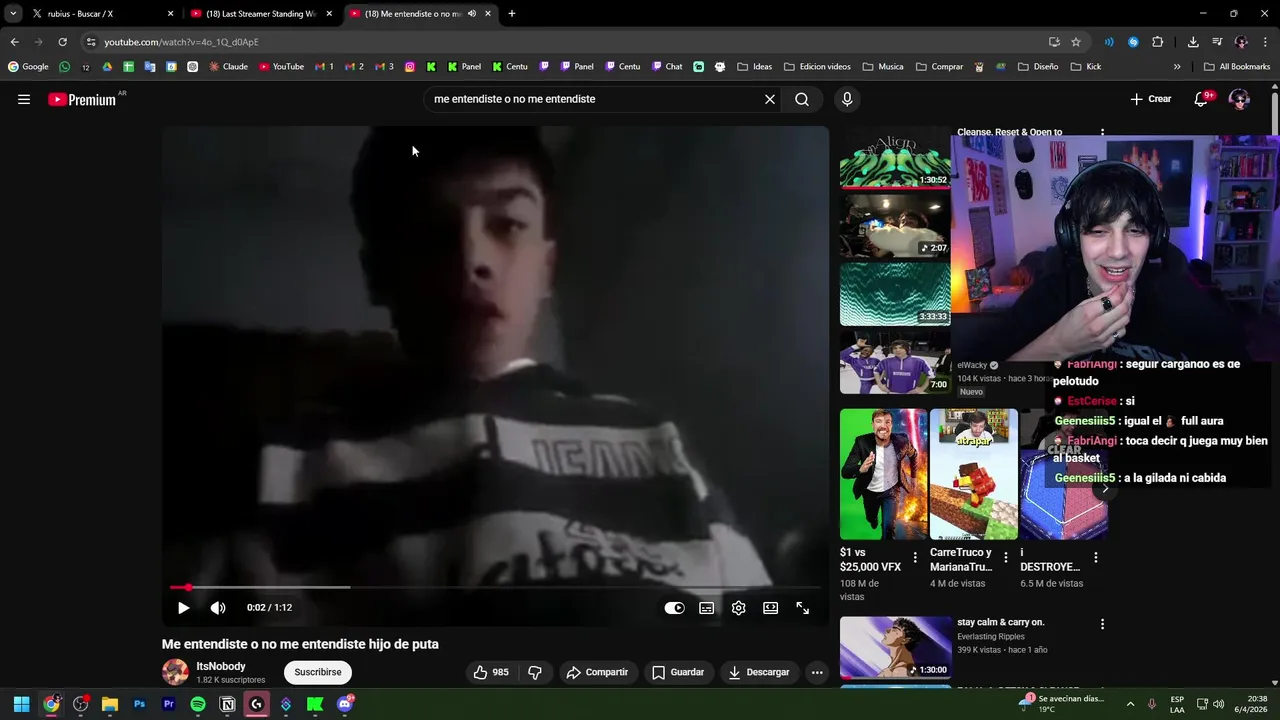Viewport: 1280px width, 720px height.
Task: Open Chrome downloads icon
Action: [x=1193, y=42]
